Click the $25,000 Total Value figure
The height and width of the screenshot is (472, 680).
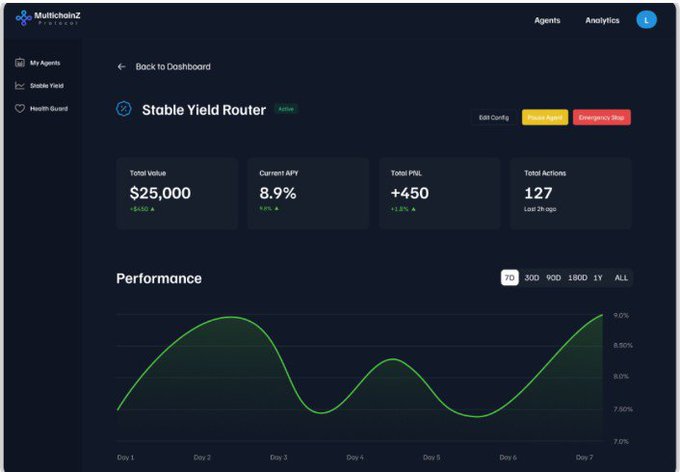click(x=160, y=193)
